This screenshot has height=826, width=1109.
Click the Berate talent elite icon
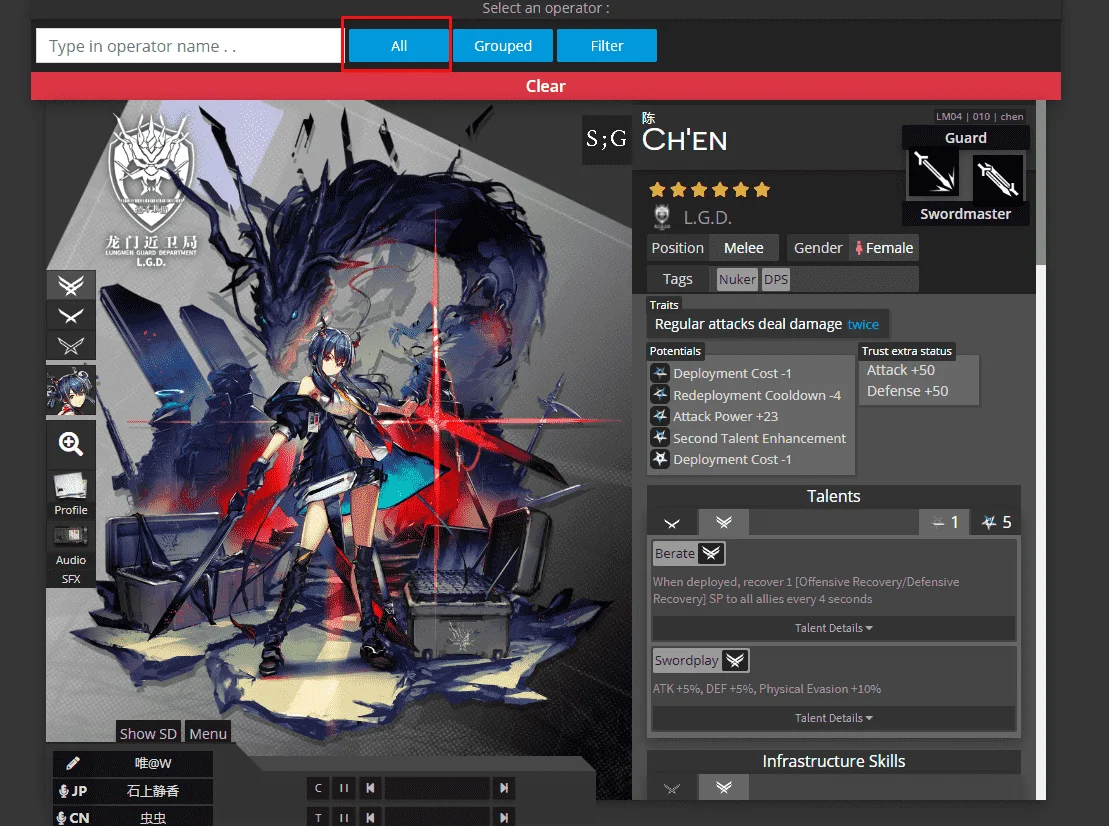712,554
